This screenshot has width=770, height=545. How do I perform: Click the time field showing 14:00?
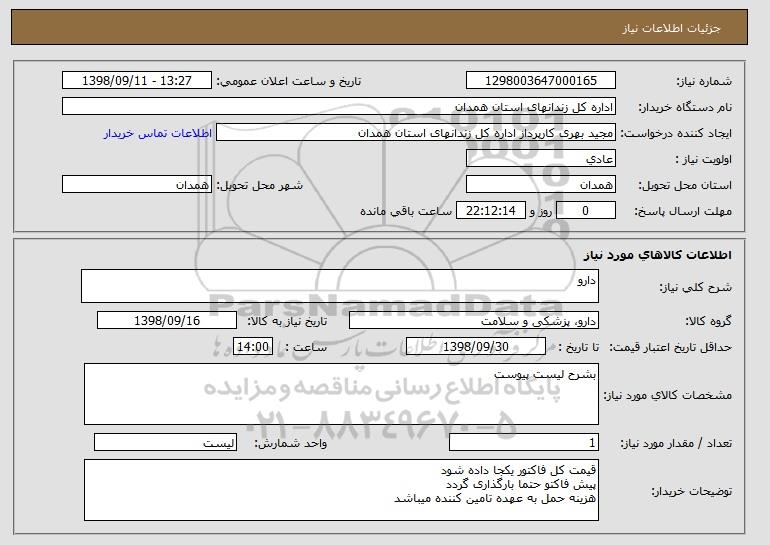pyautogui.click(x=253, y=347)
